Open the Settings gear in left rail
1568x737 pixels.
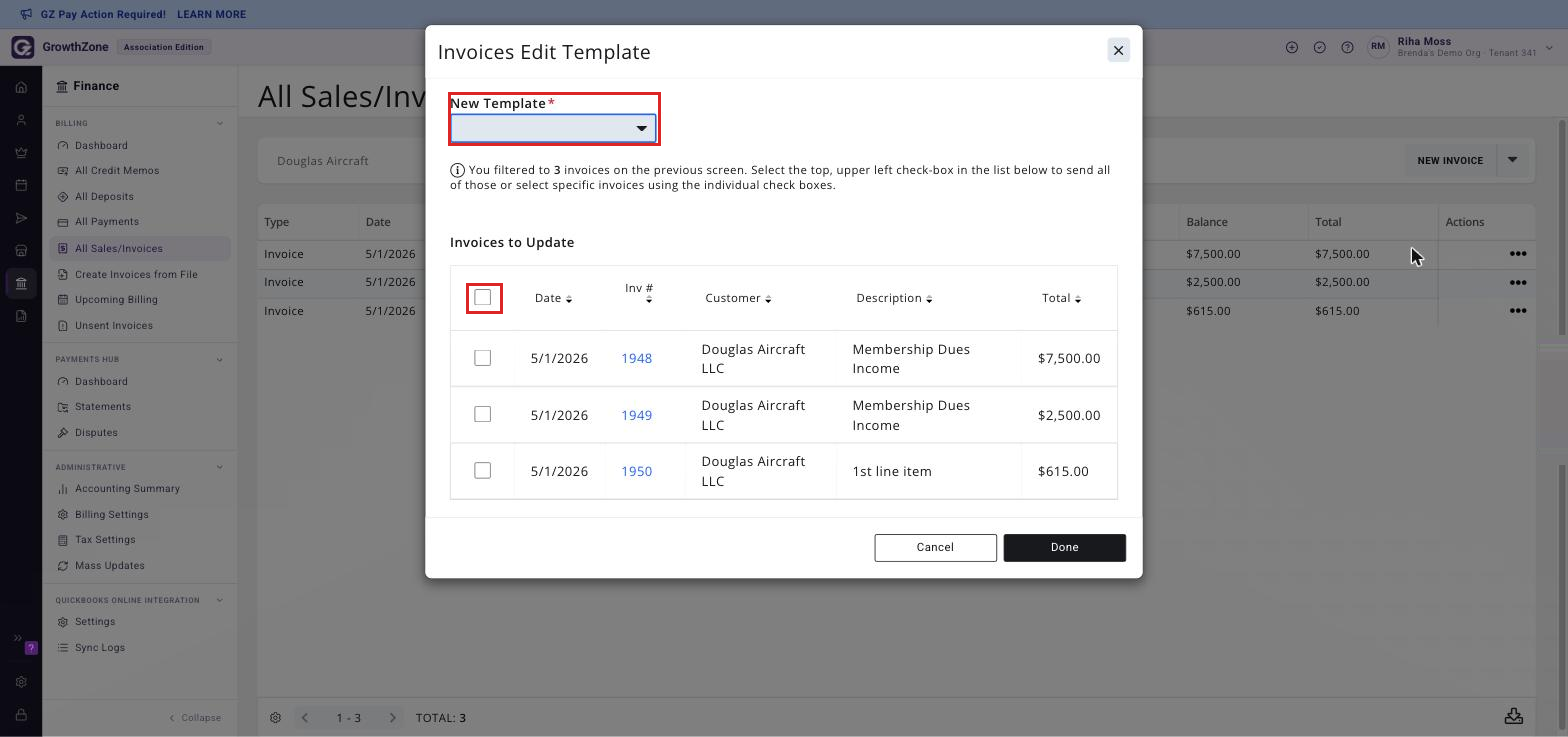(x=21, y=682)
